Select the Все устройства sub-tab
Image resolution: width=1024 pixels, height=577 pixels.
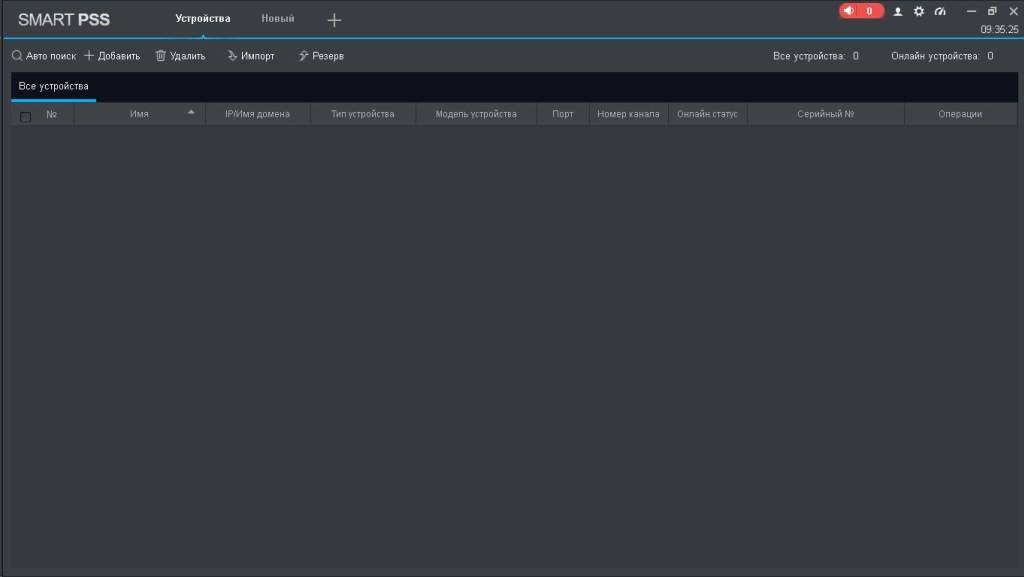(54, 87)
